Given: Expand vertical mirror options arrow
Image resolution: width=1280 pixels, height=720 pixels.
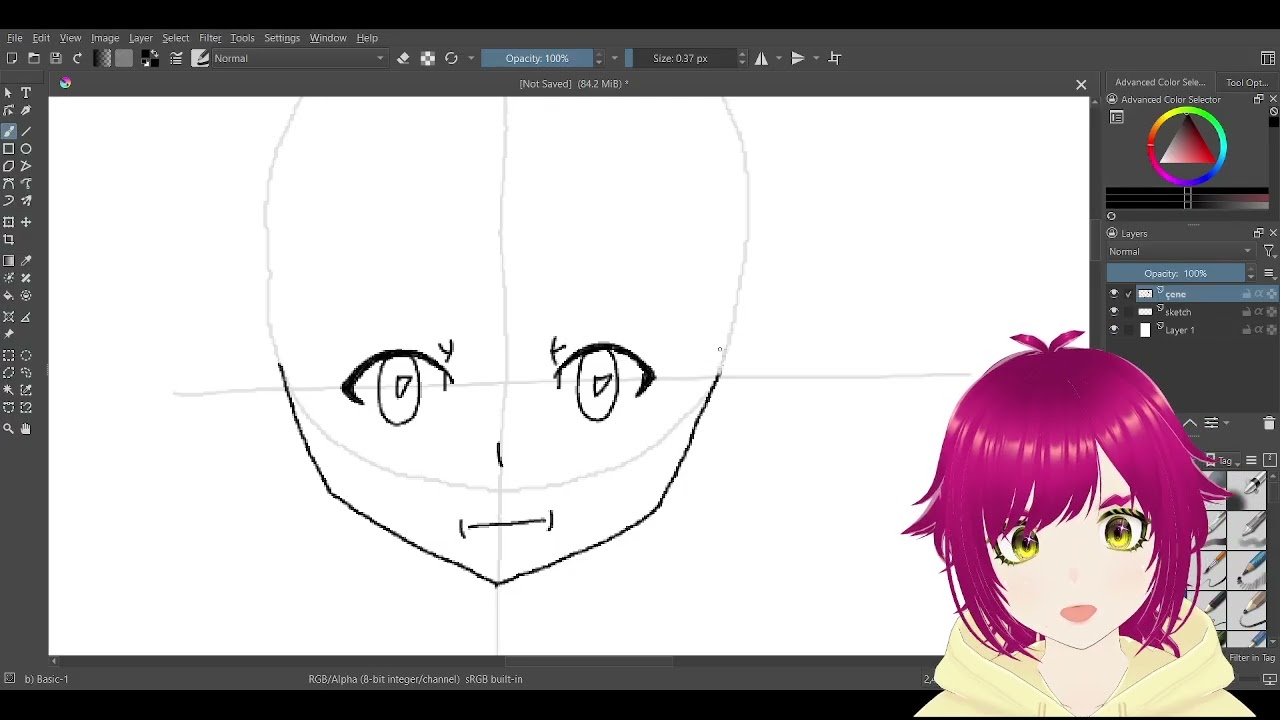Looking at the screenshot, I should [816, 58].
